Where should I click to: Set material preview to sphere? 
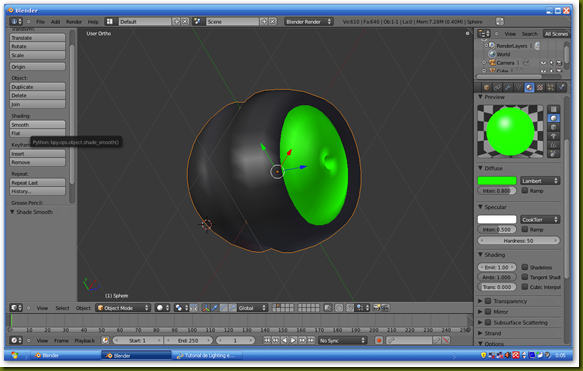553,118
